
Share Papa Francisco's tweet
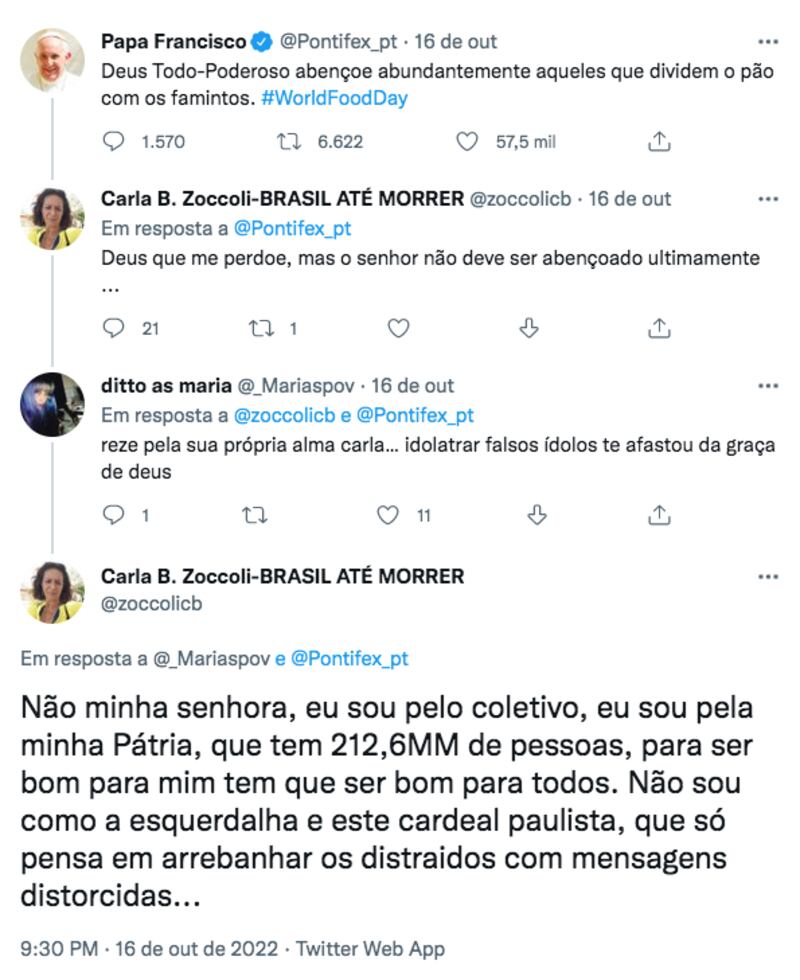pyautogui.click(x=659, y=142)
